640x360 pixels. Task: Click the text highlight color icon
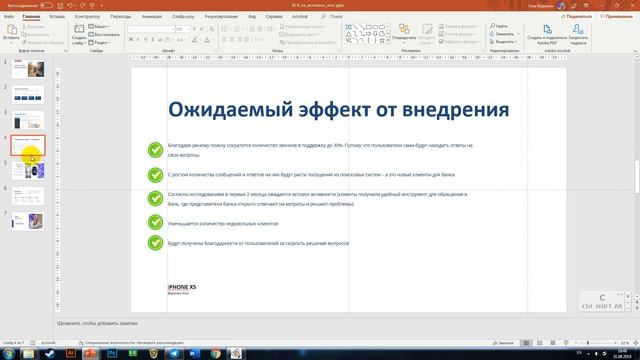click(195, 40)
